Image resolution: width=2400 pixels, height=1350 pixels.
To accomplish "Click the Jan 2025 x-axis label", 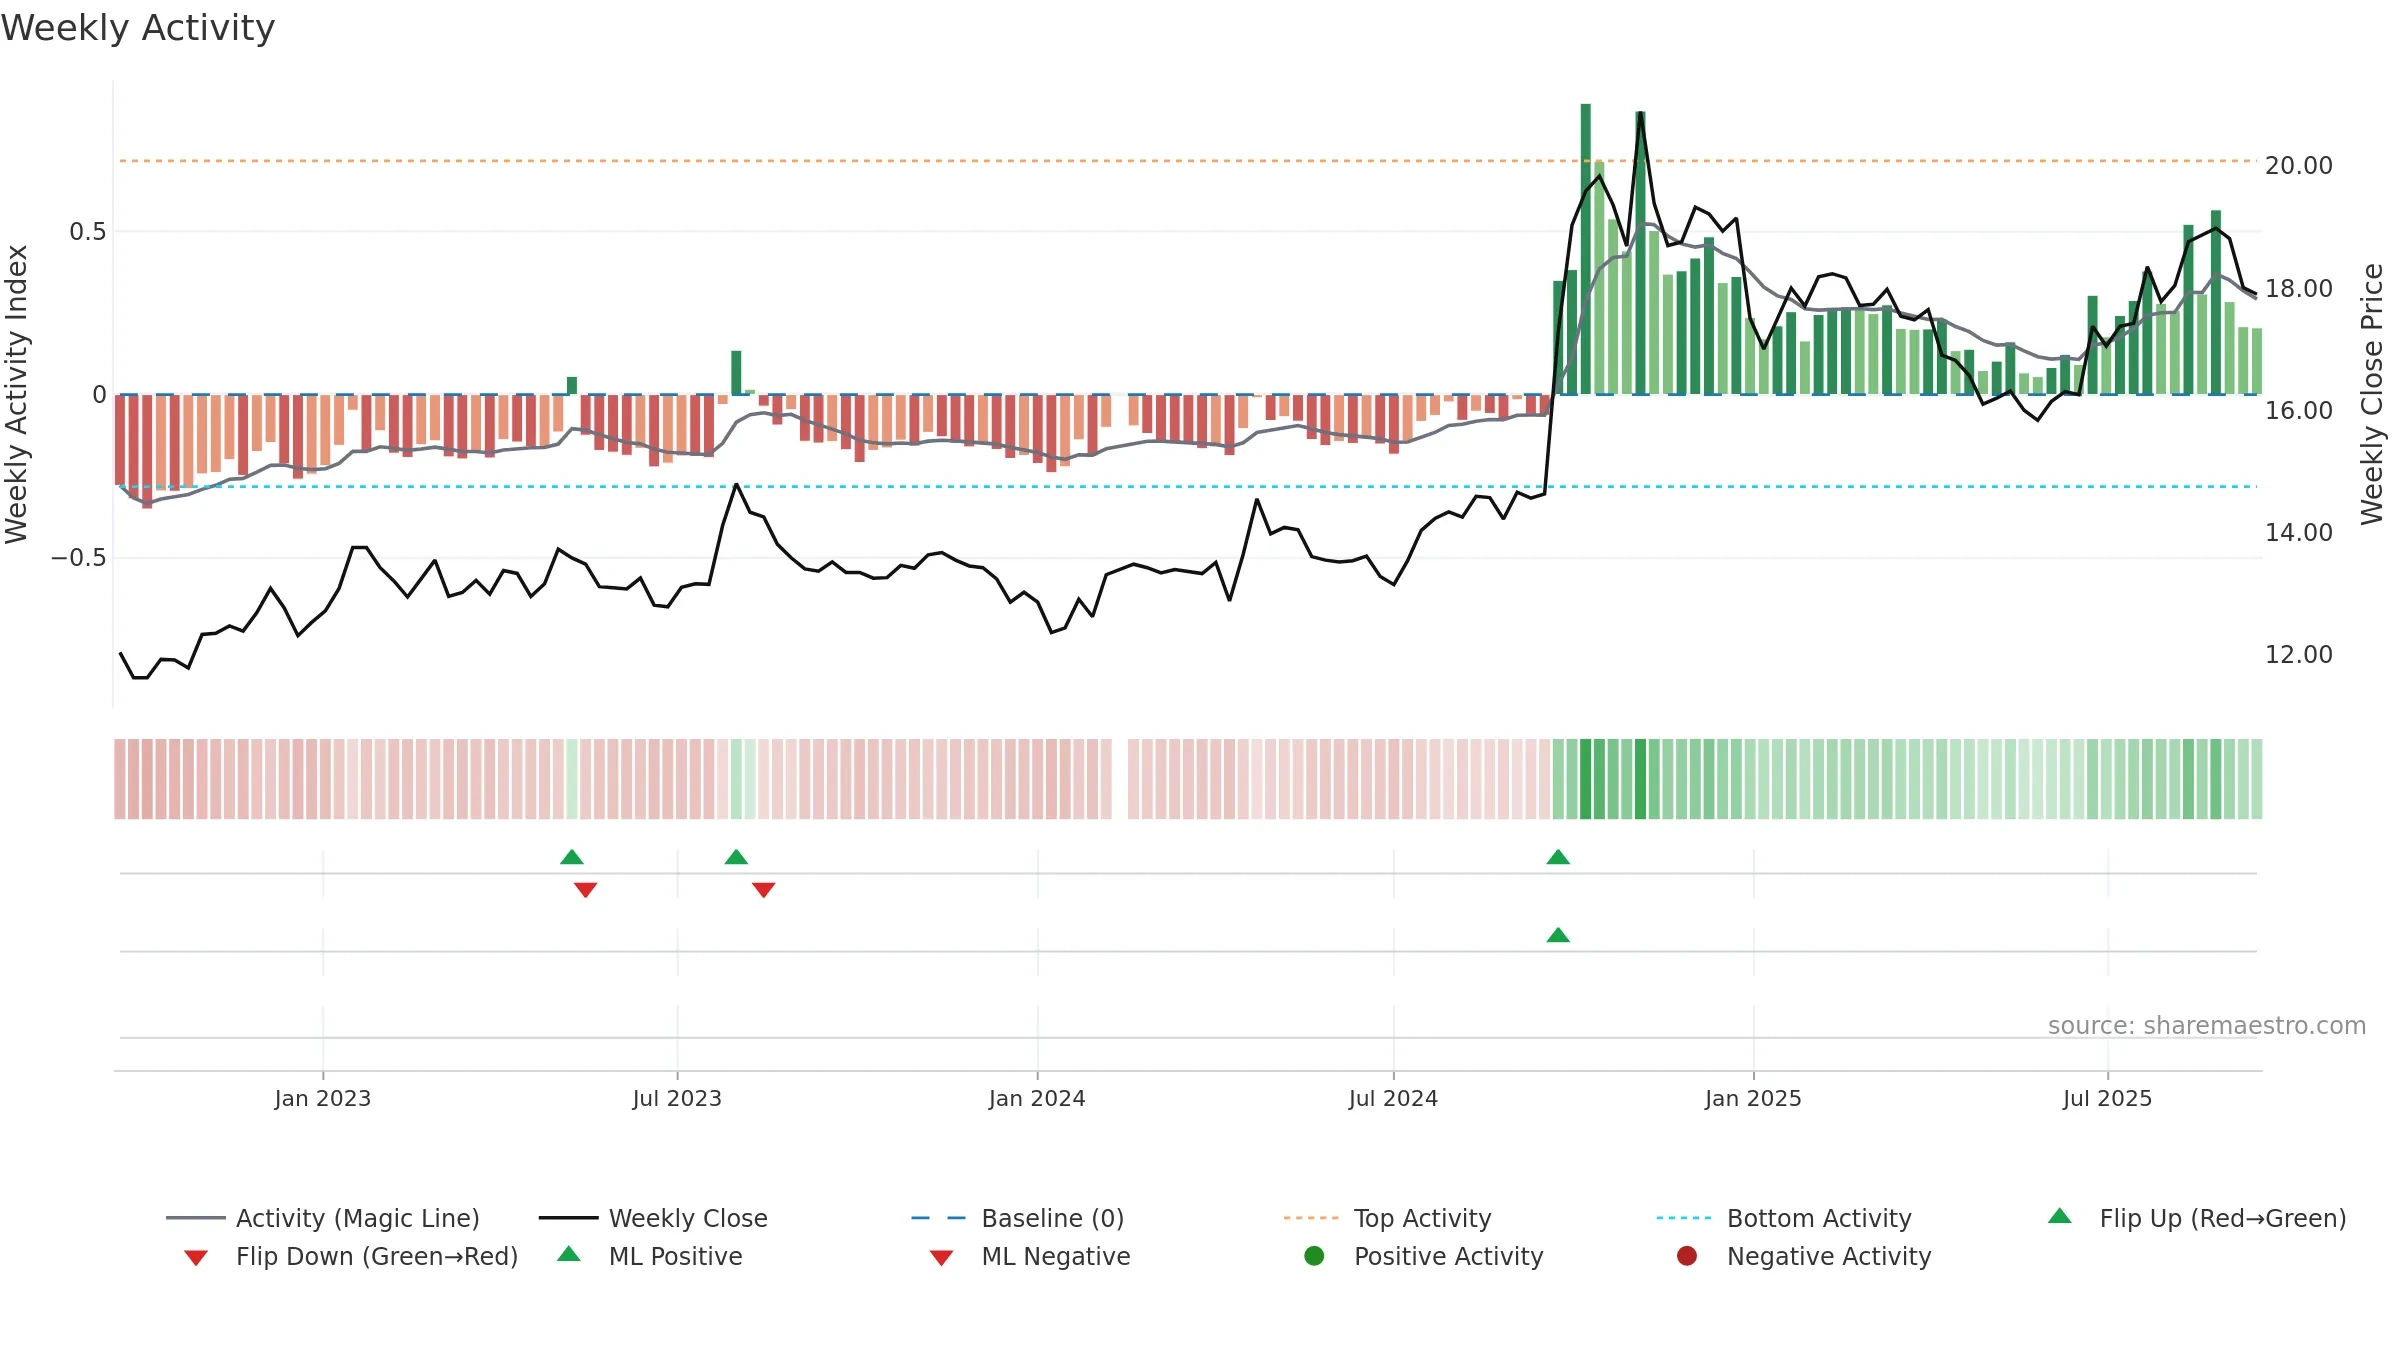I will pyautogui.click(x=1753, y=1098).
